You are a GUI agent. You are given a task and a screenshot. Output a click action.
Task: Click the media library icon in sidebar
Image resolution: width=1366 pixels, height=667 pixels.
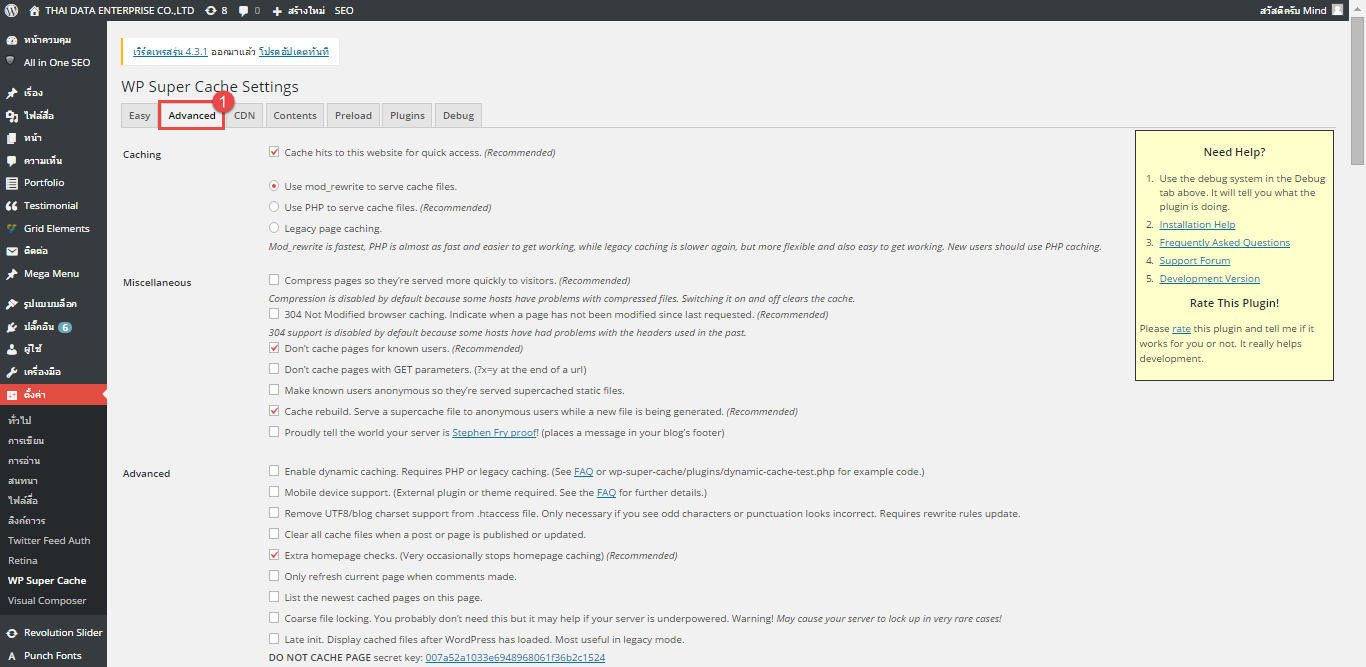[12, 116]
